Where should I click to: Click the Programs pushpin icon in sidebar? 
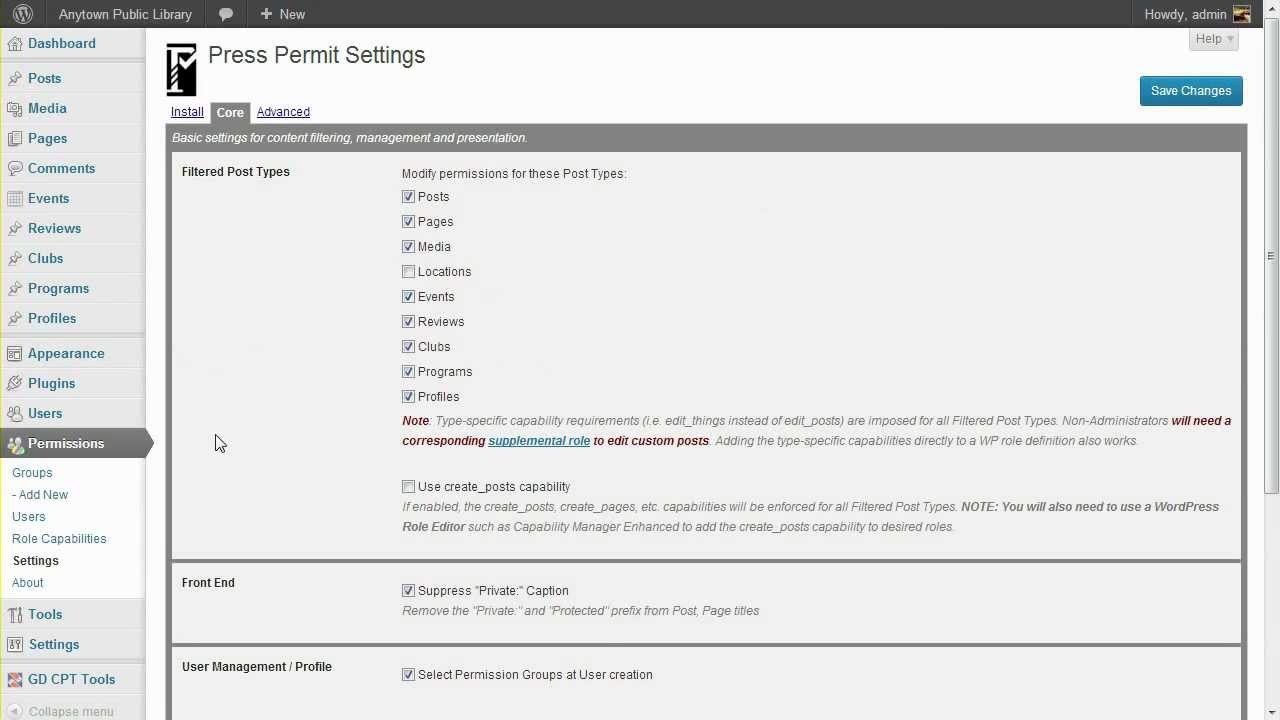(15, 288)
